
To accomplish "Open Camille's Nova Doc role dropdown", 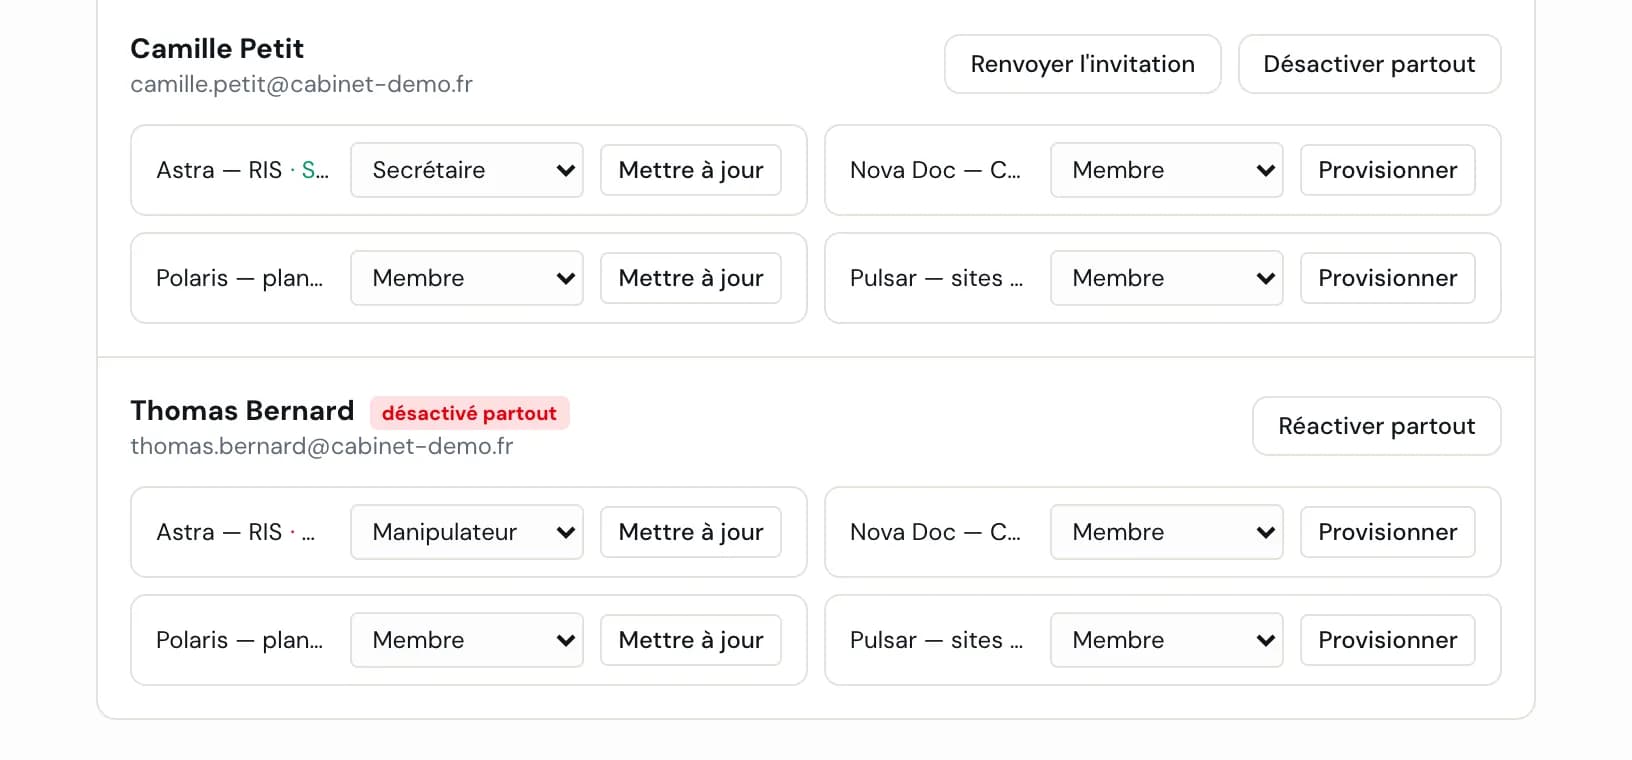I will (1167, 170).
